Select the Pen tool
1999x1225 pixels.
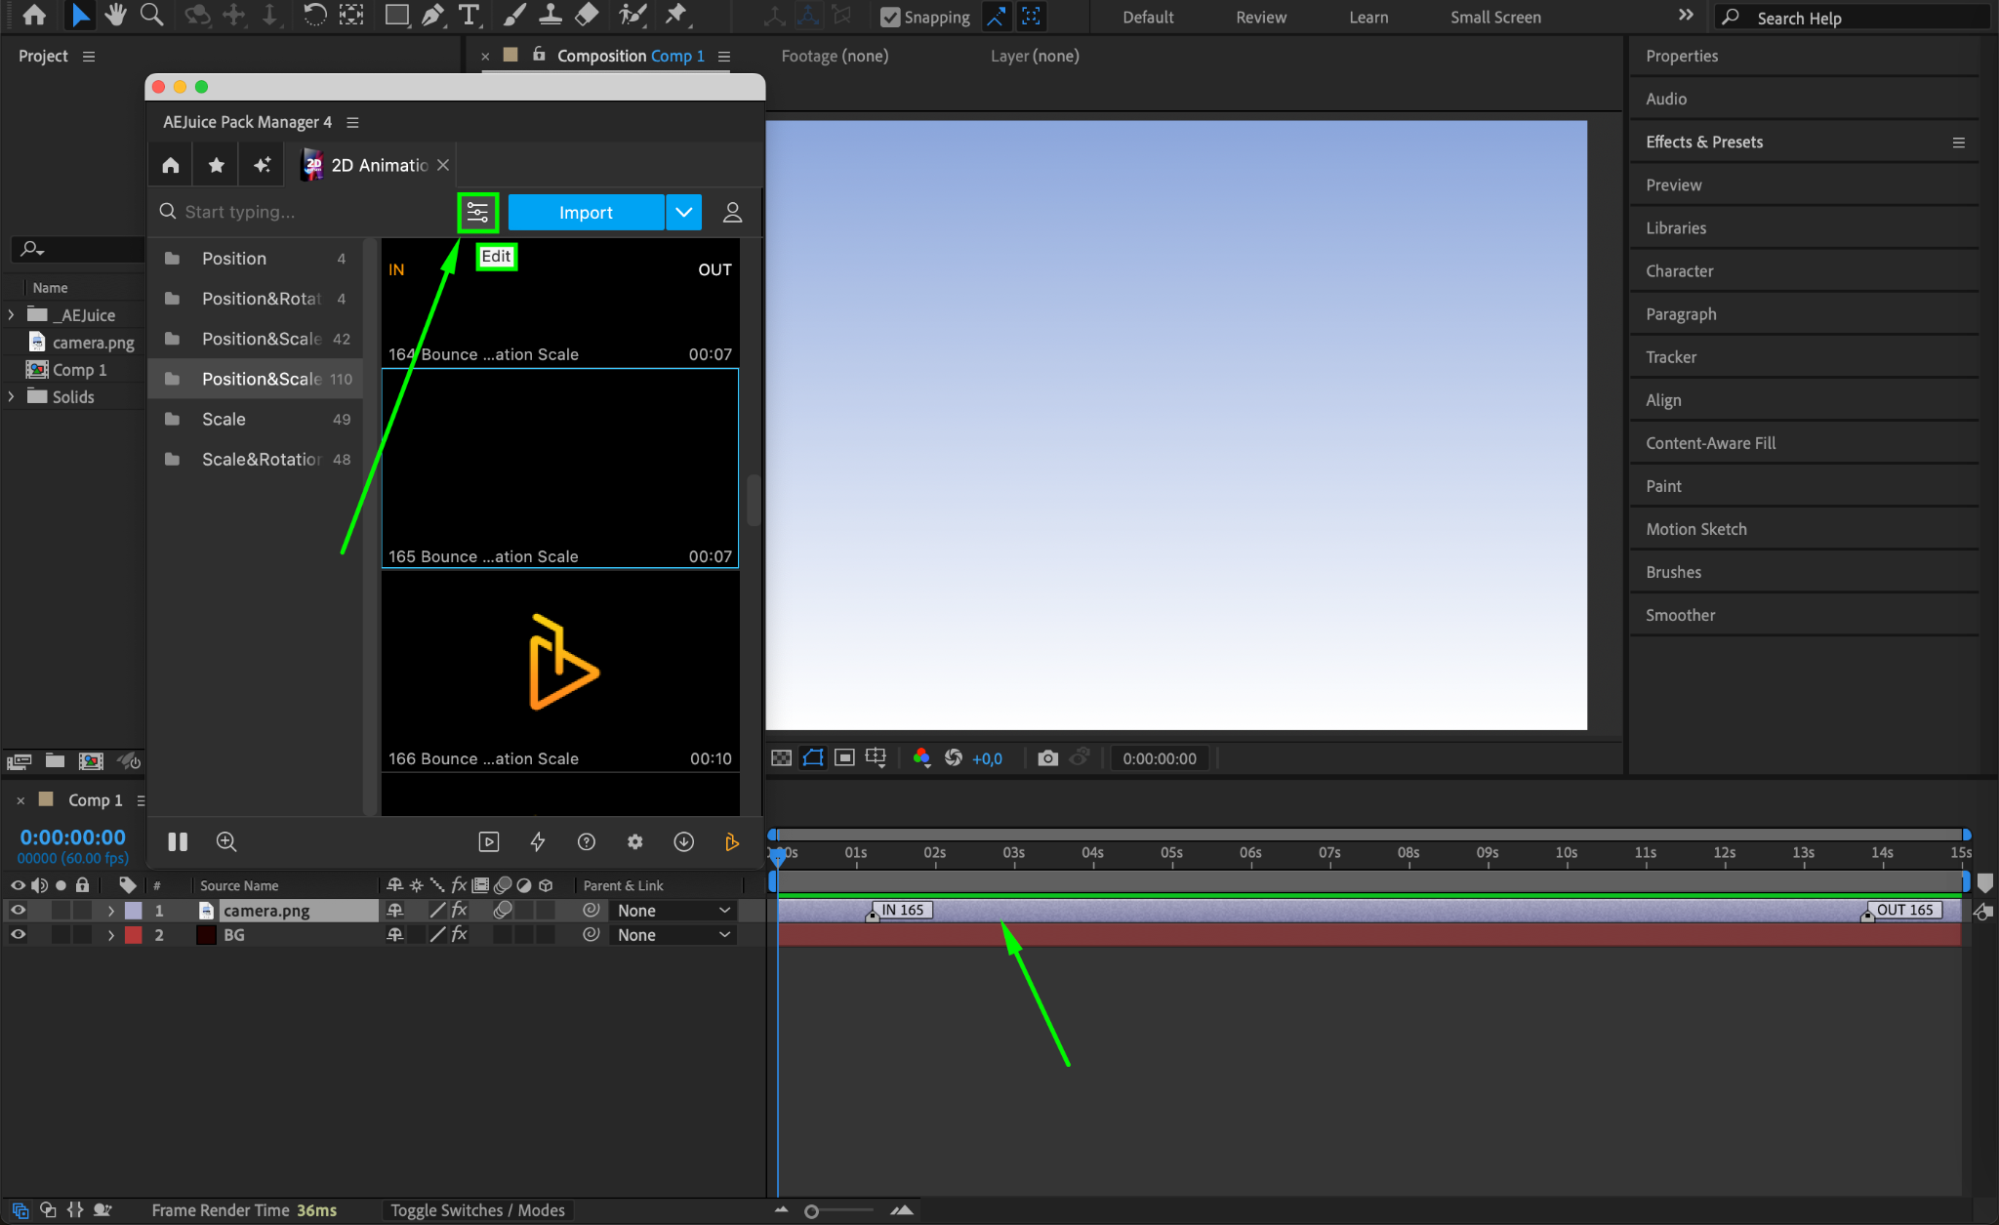point(432,15)
